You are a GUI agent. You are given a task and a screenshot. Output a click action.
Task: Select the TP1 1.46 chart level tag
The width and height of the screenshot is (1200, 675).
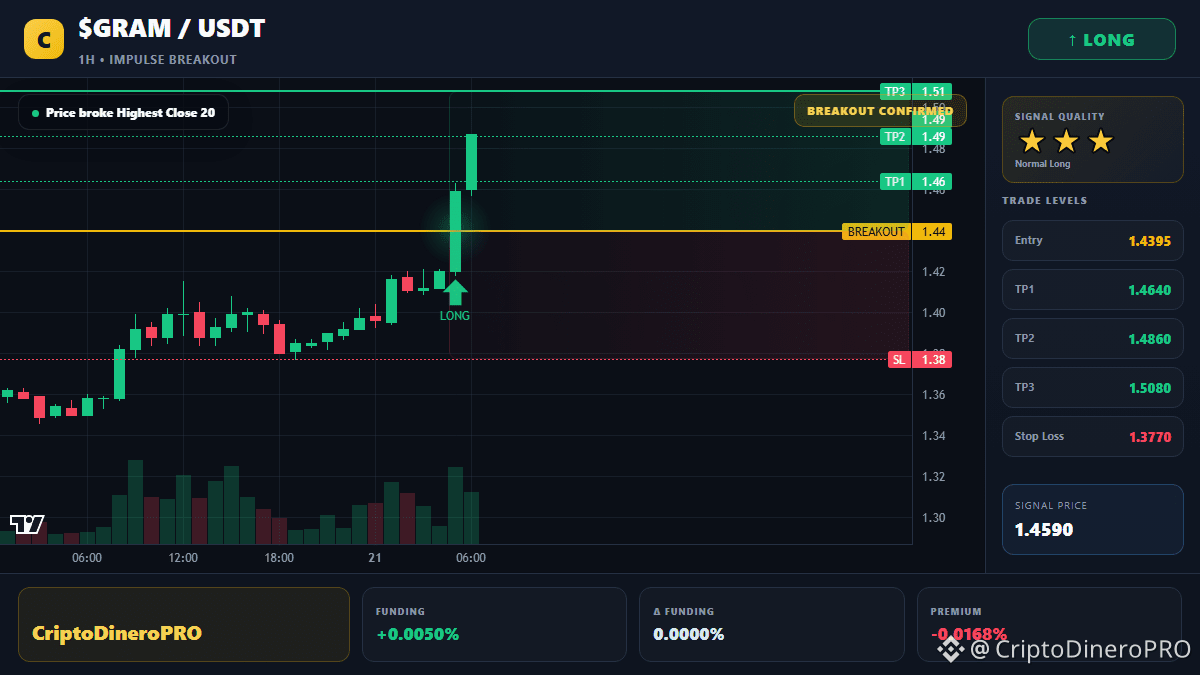point(915,182)
